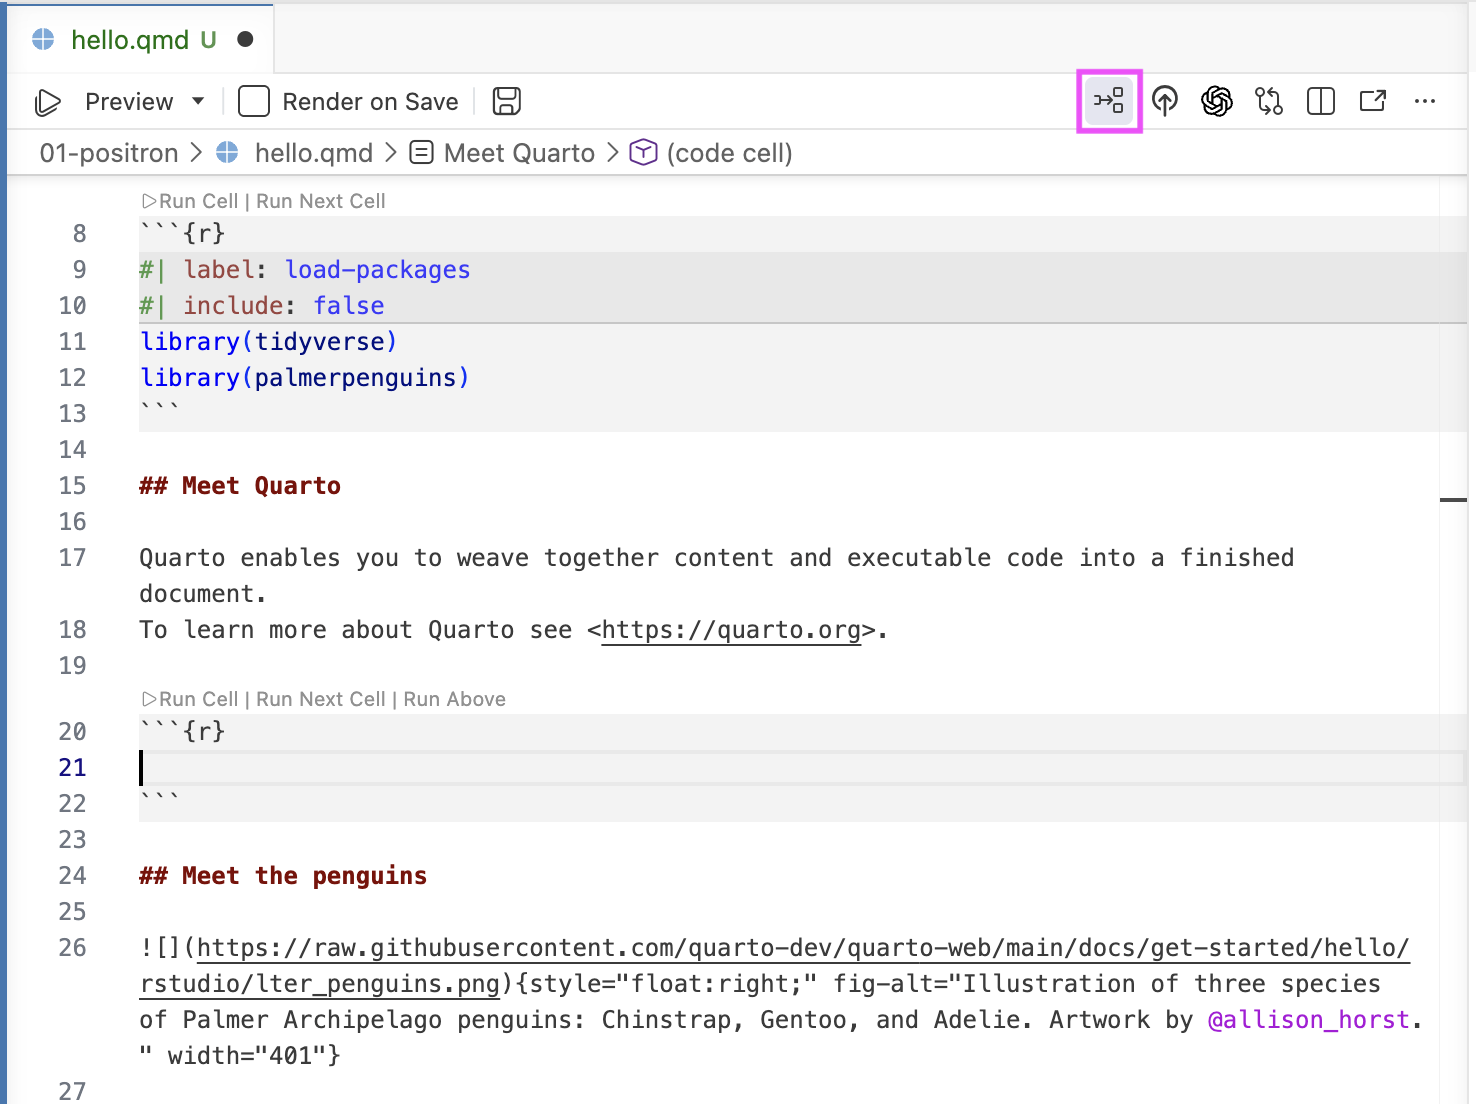The height and width of the screenshot is (1104, 1476).
Task: Click the @allison_horst mention
Action: point(1309,1020)
